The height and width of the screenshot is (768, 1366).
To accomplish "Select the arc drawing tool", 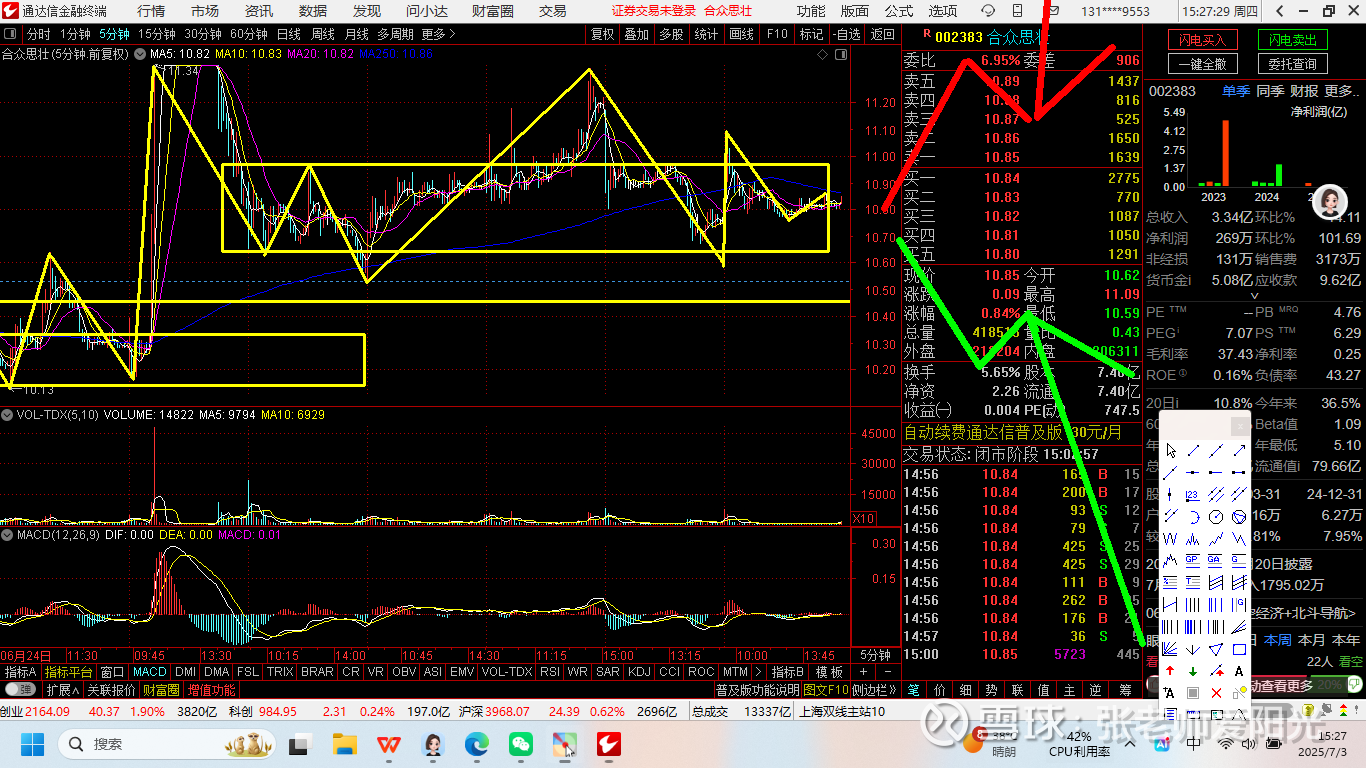I will [1193, 516].
